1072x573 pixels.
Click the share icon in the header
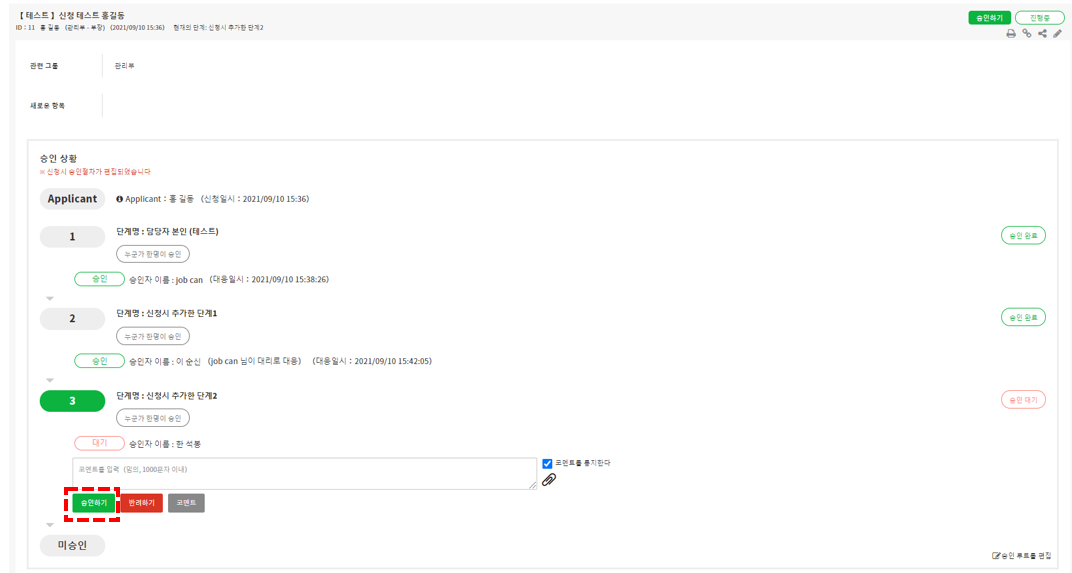pyautogui.click(x=1042, y=34)
